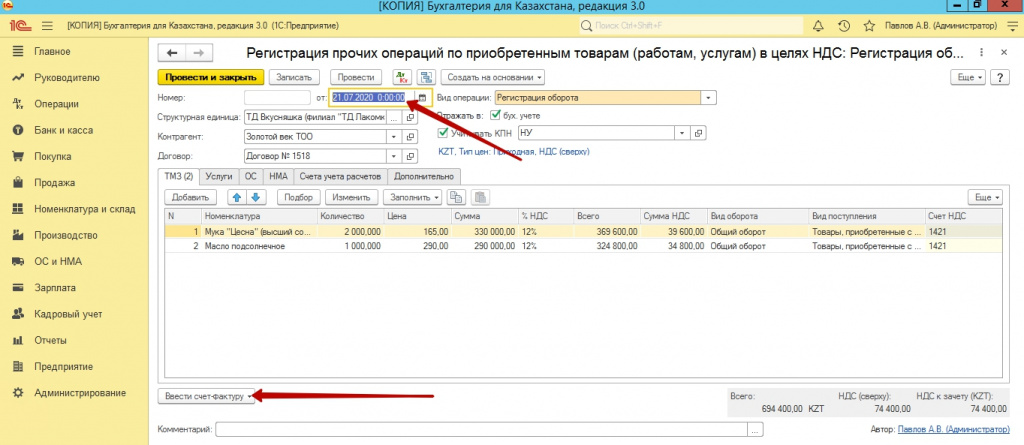This screenshot has width=1024, height=445.
Task: Open Заполнить dropdown in table toolbar
Action: [x=413, y=197]
